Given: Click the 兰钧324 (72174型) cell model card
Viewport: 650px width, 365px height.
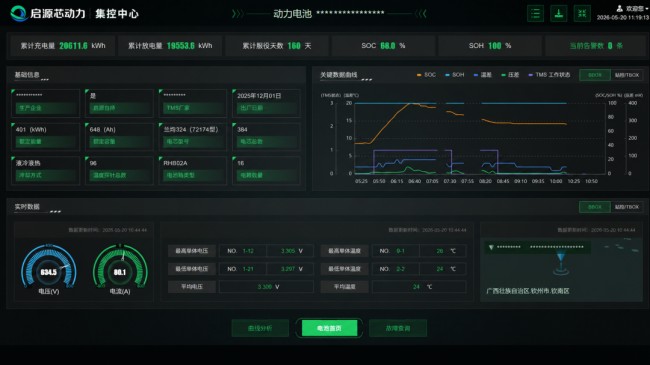Looking at the screenshot, I should click(193, 136).
